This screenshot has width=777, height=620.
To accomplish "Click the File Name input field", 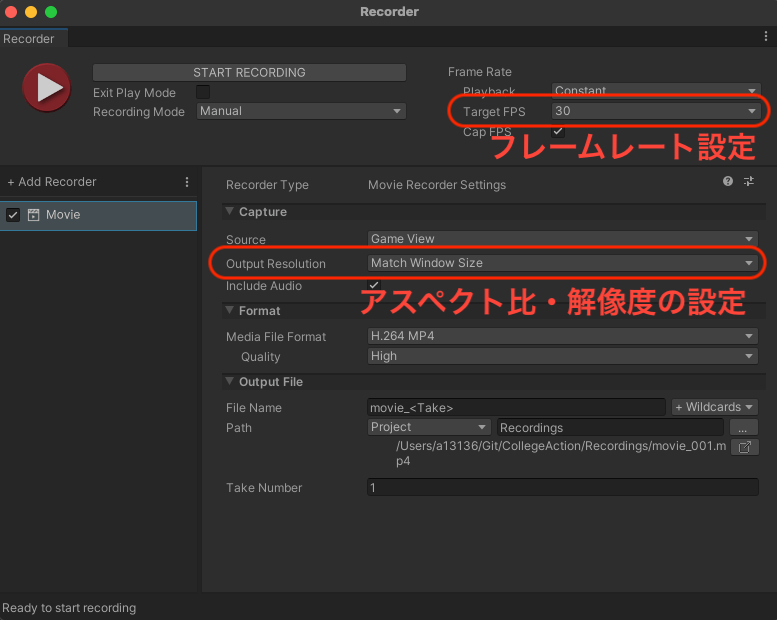I will (x=516, y=407).
